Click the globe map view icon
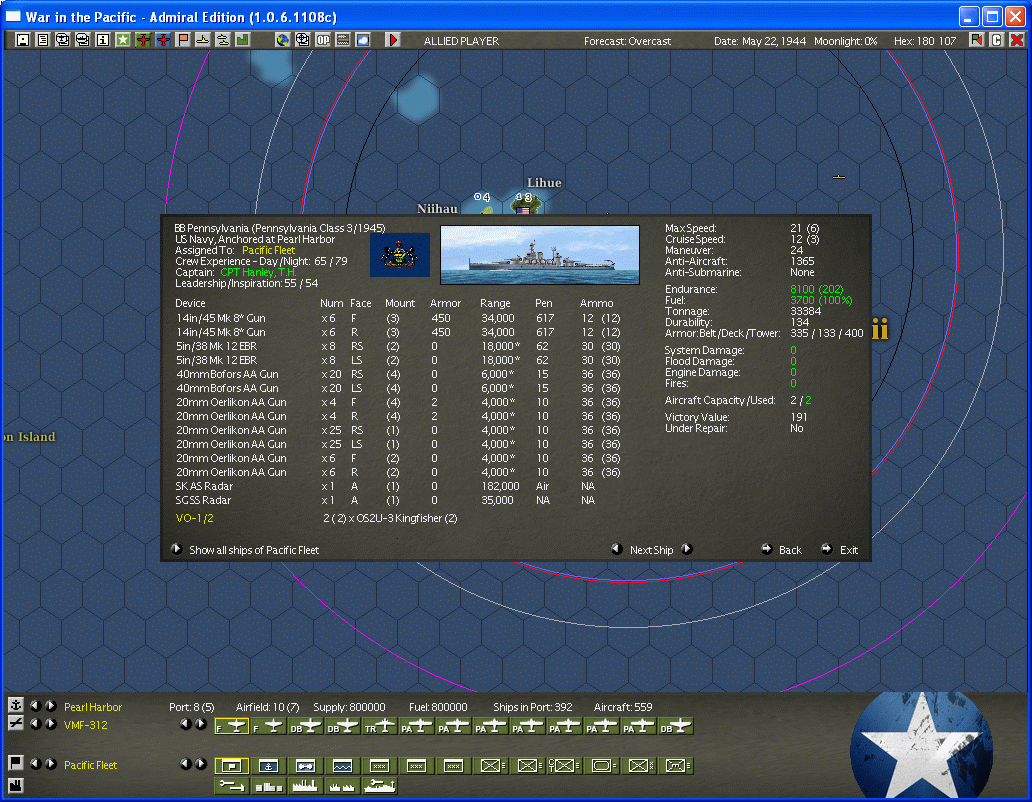 284,41
